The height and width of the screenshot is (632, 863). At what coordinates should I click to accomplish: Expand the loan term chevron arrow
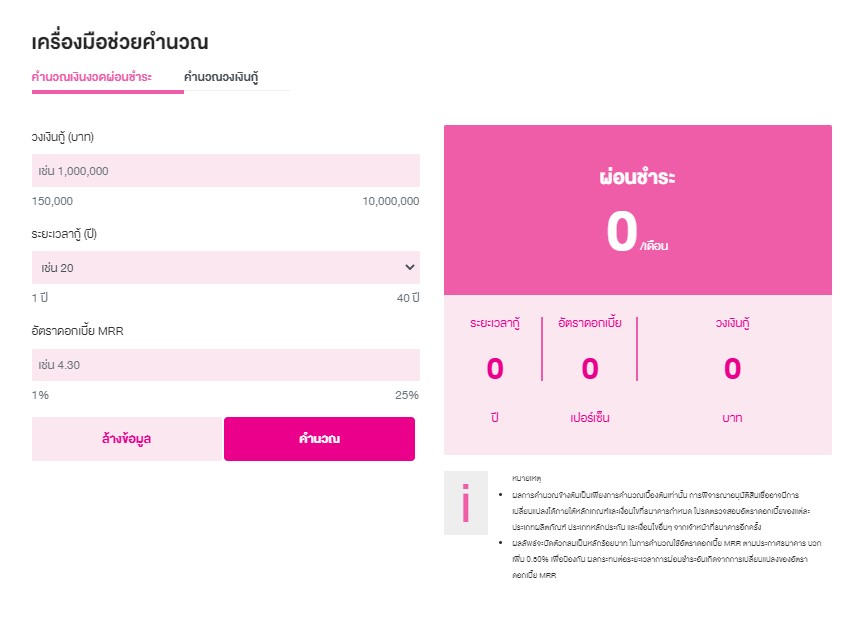pyautogui.click(x=409, y=267)
